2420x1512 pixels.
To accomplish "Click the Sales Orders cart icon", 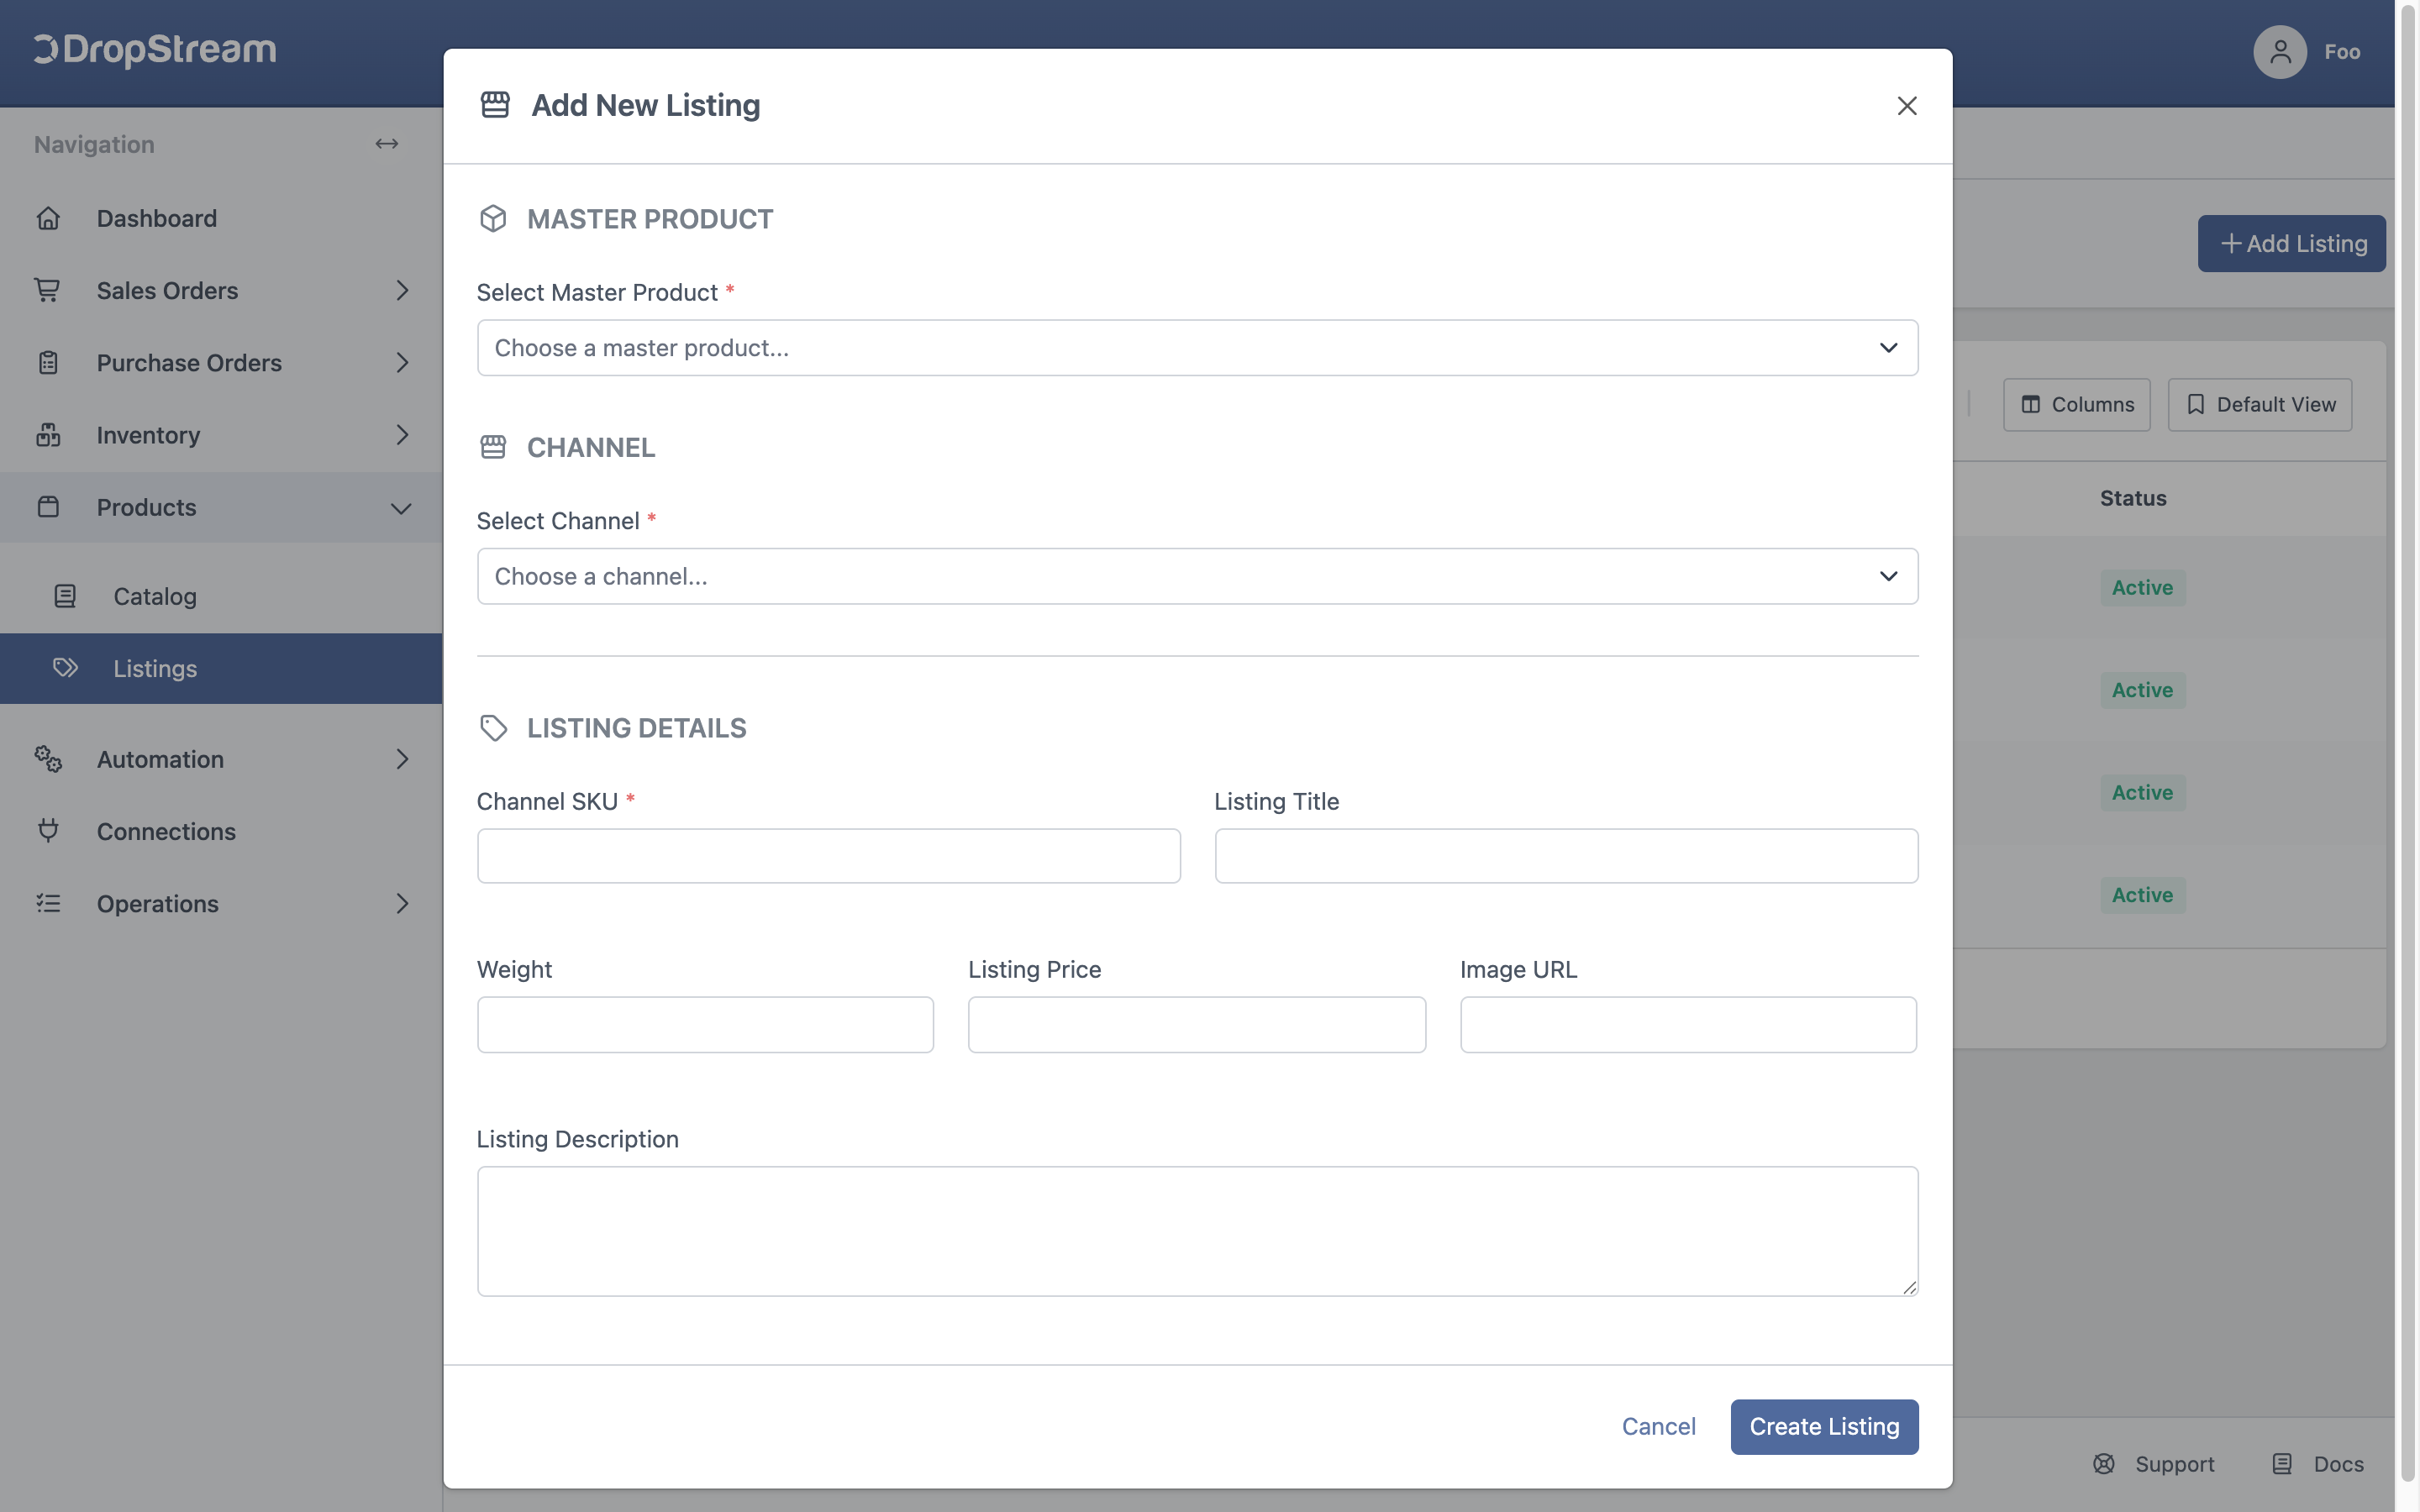I will coord(48,290).
